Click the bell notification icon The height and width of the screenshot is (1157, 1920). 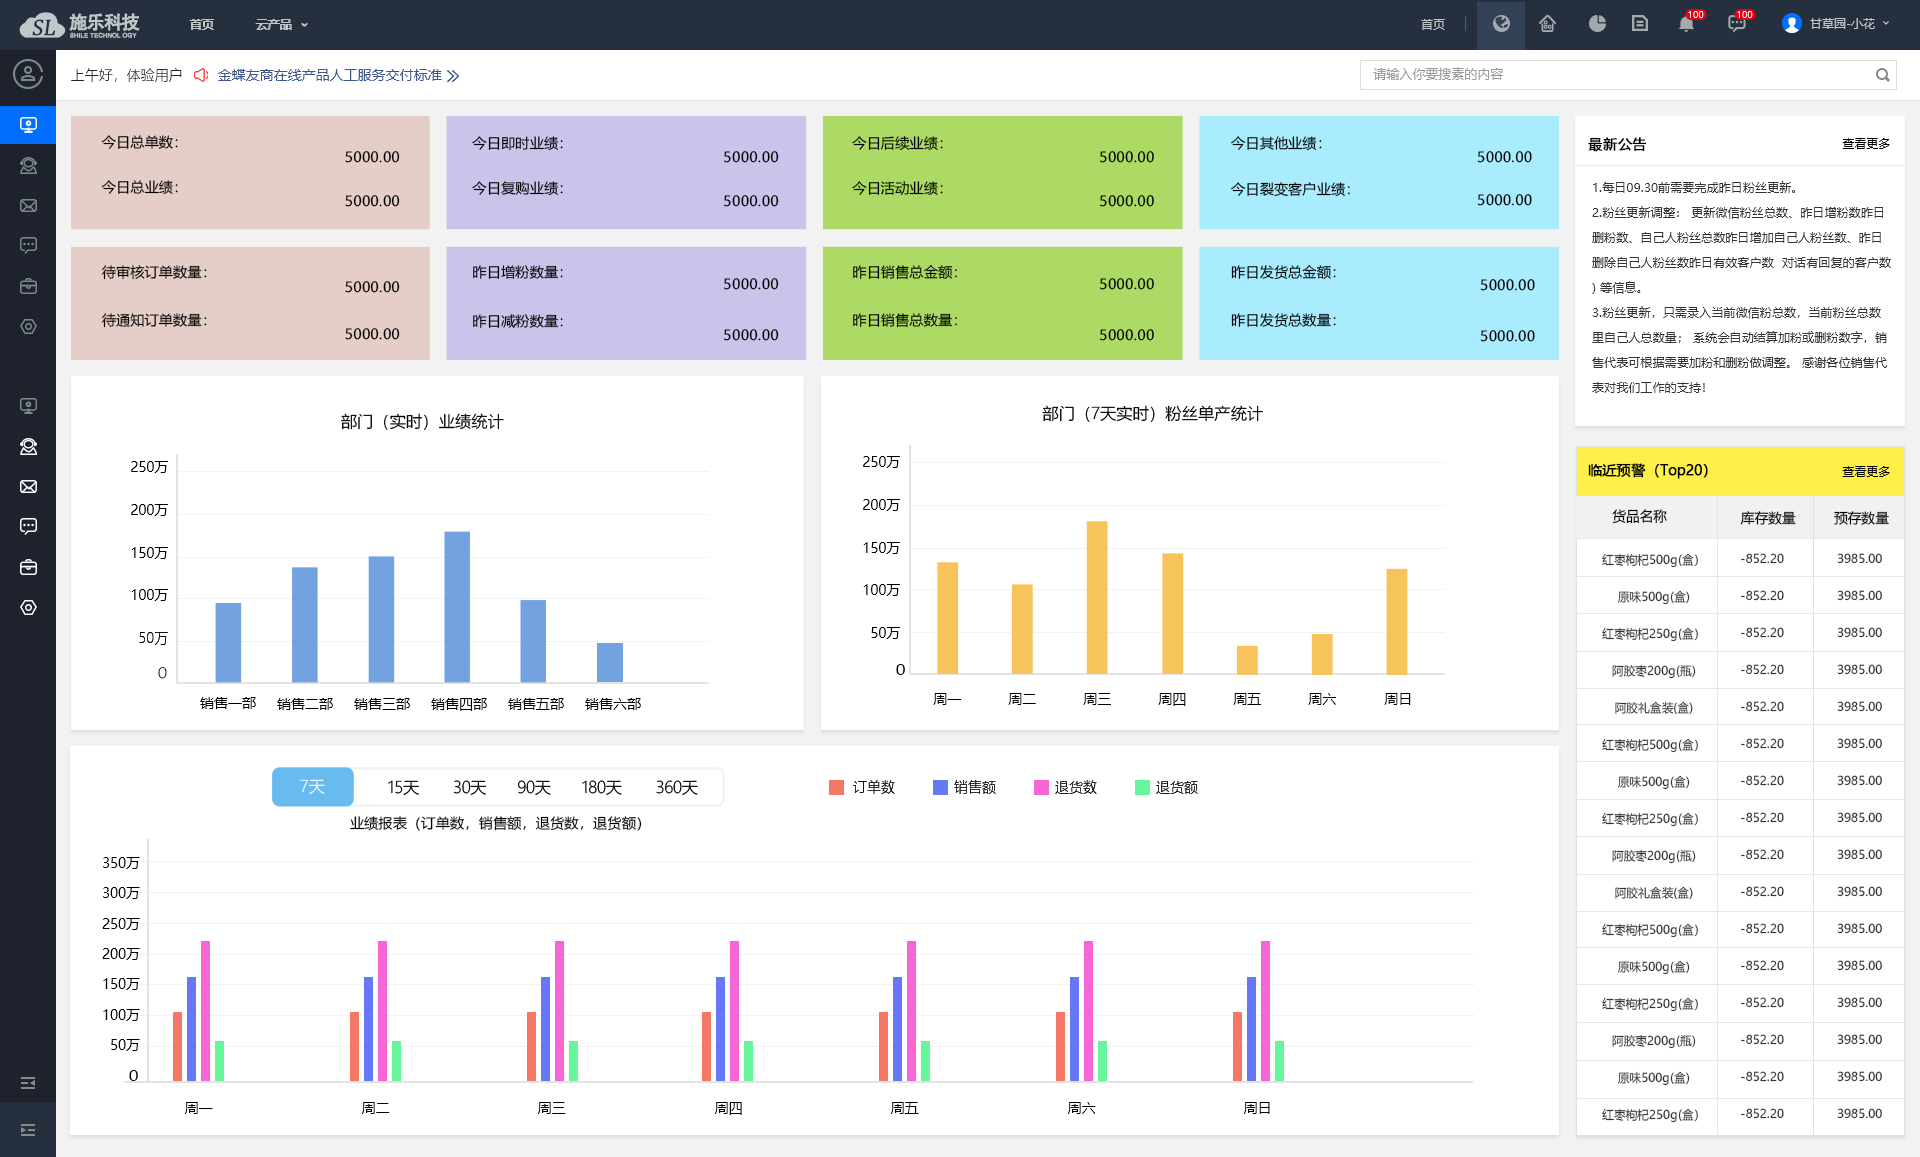(1686, 24)
